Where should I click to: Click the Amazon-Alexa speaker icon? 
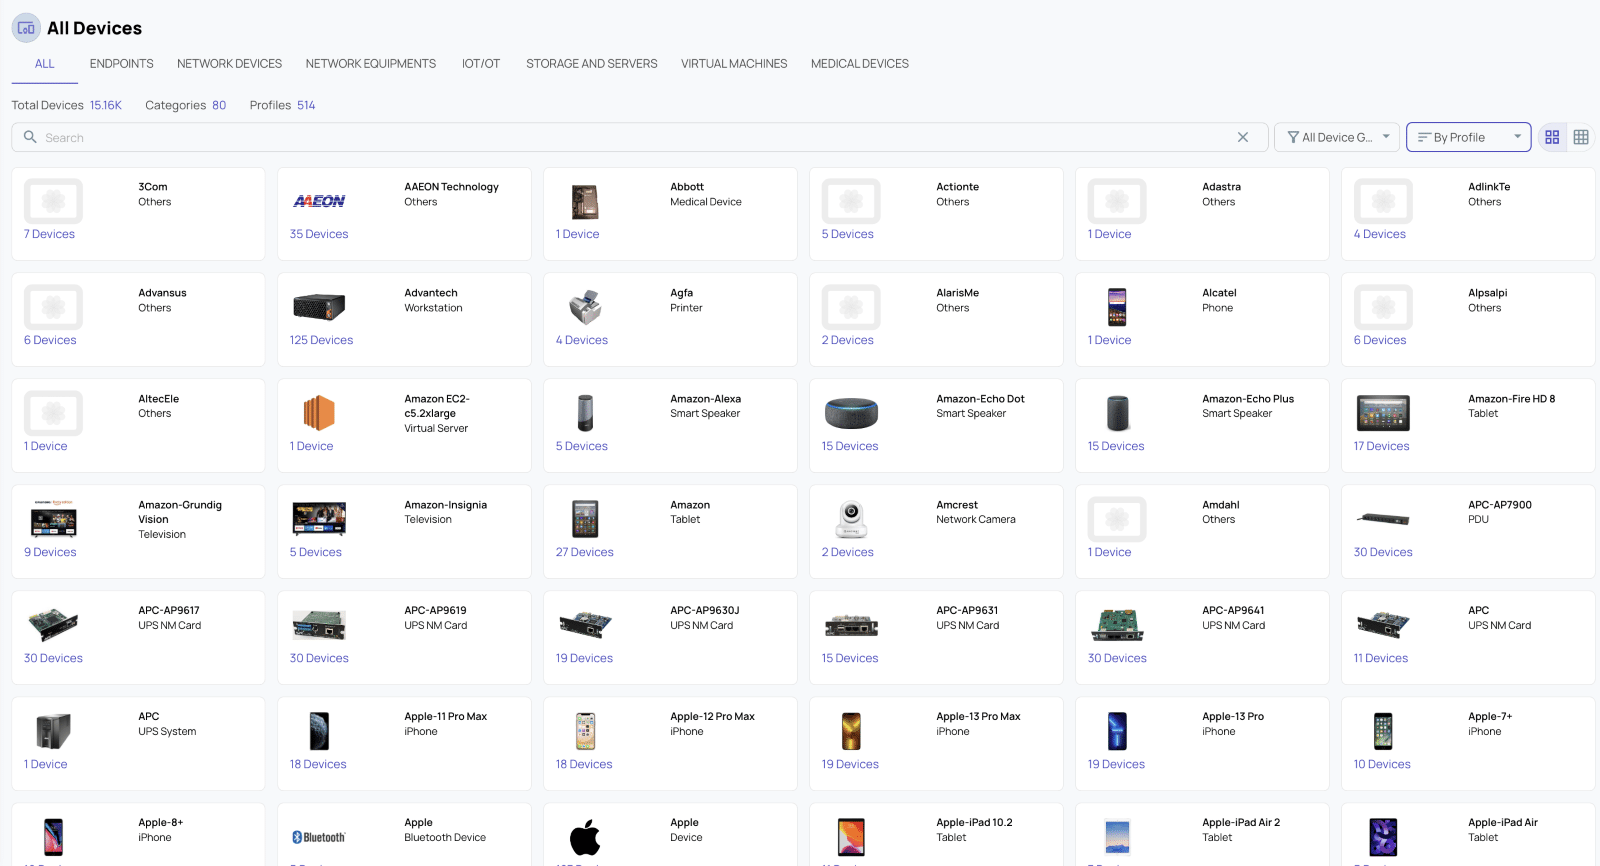point(585,413)
